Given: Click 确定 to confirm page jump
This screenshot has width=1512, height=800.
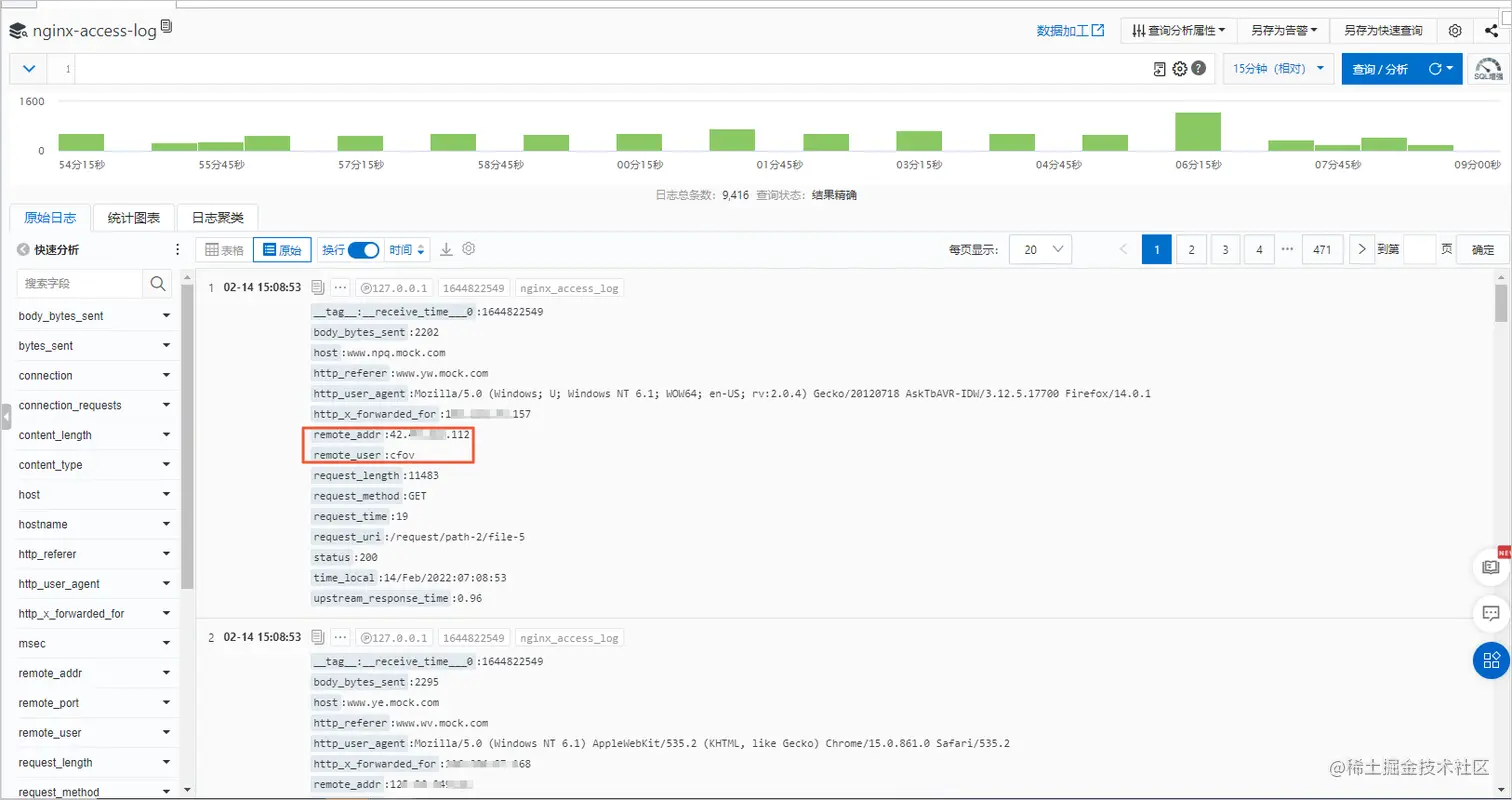Looking at the screenshot, I should click(1483, 250).
